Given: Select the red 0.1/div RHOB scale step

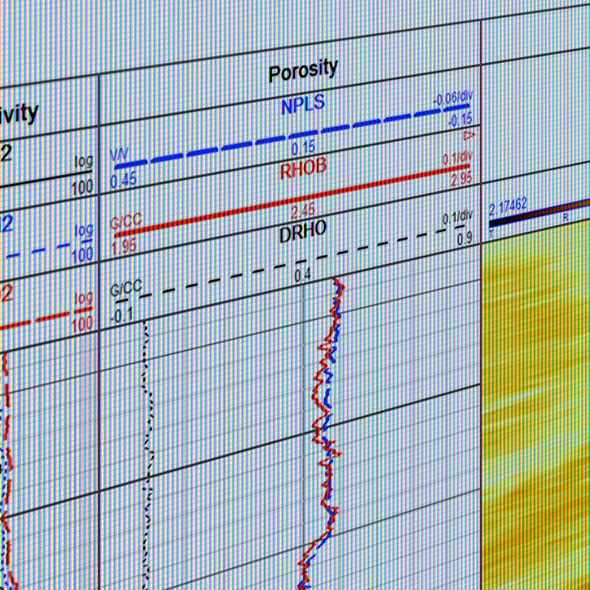Looking at the screenshot, I should coord(457,159).
